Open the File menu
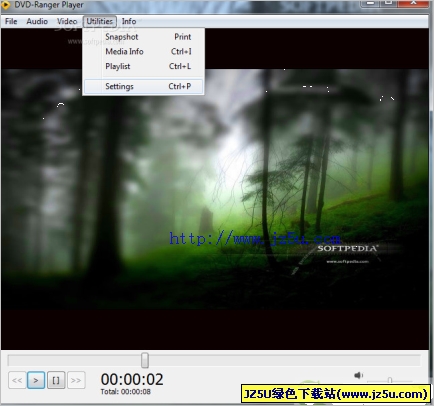 11,21
